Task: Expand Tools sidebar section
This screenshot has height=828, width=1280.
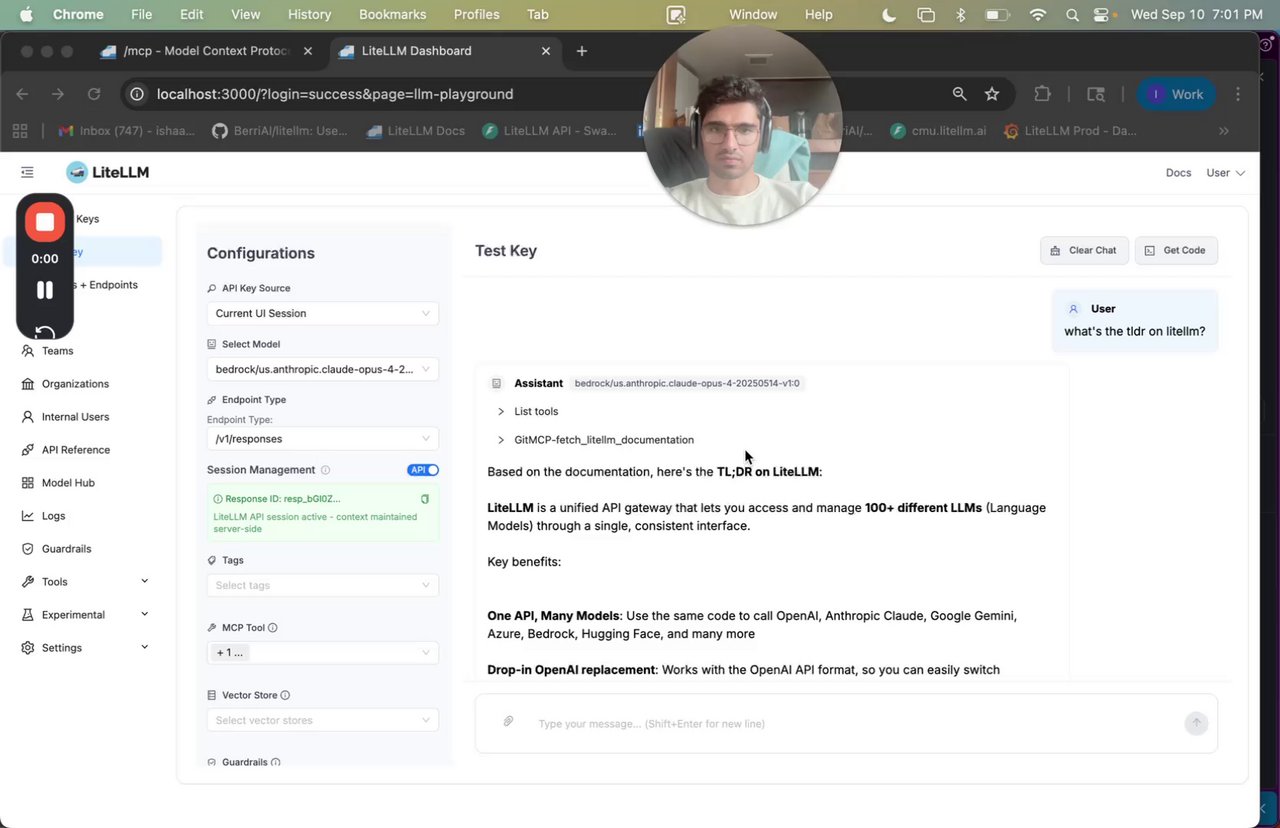Action: (85, 582)
